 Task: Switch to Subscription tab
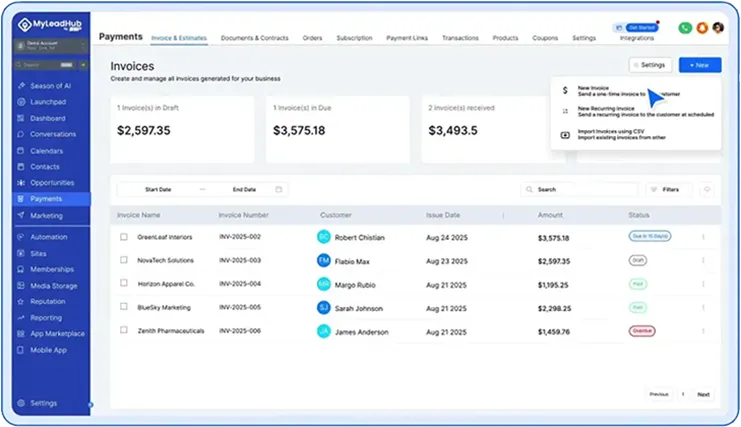point(354,38)
